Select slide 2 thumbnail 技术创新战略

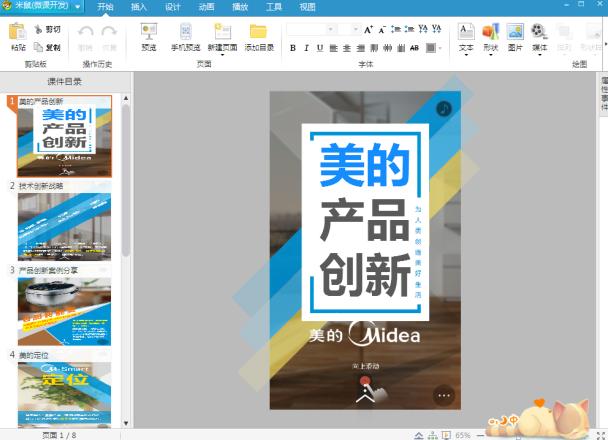point(64,227)
